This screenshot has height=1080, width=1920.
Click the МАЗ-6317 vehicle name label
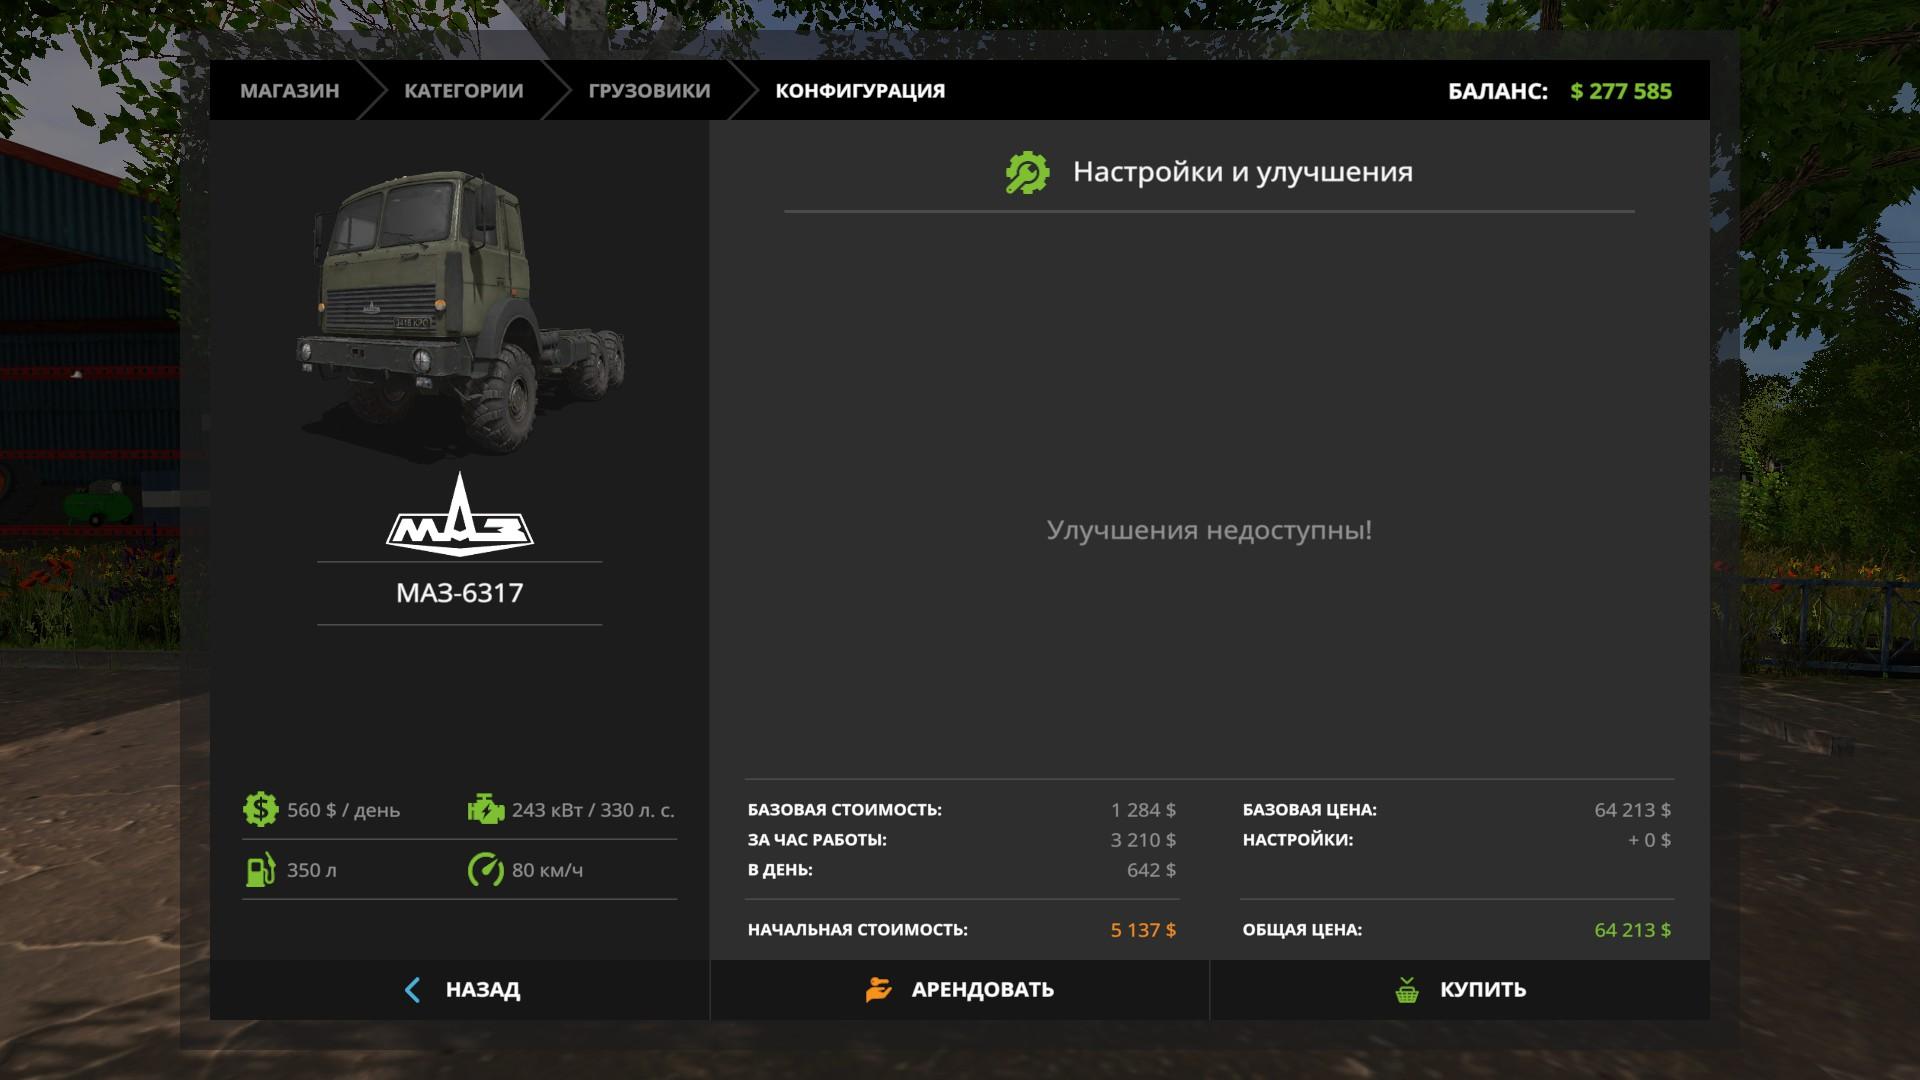(x=460, y=593)
